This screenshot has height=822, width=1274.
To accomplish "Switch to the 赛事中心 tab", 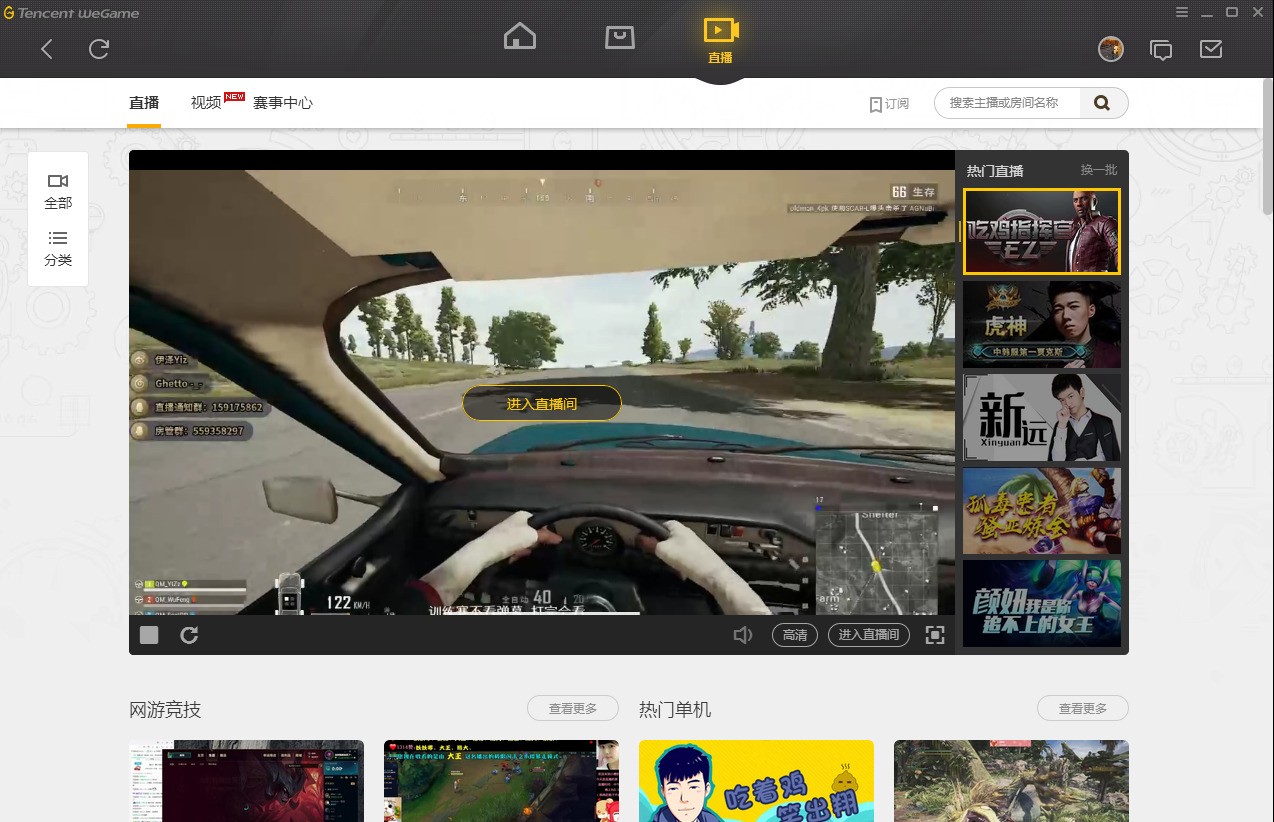I will [x=283, y=103].
